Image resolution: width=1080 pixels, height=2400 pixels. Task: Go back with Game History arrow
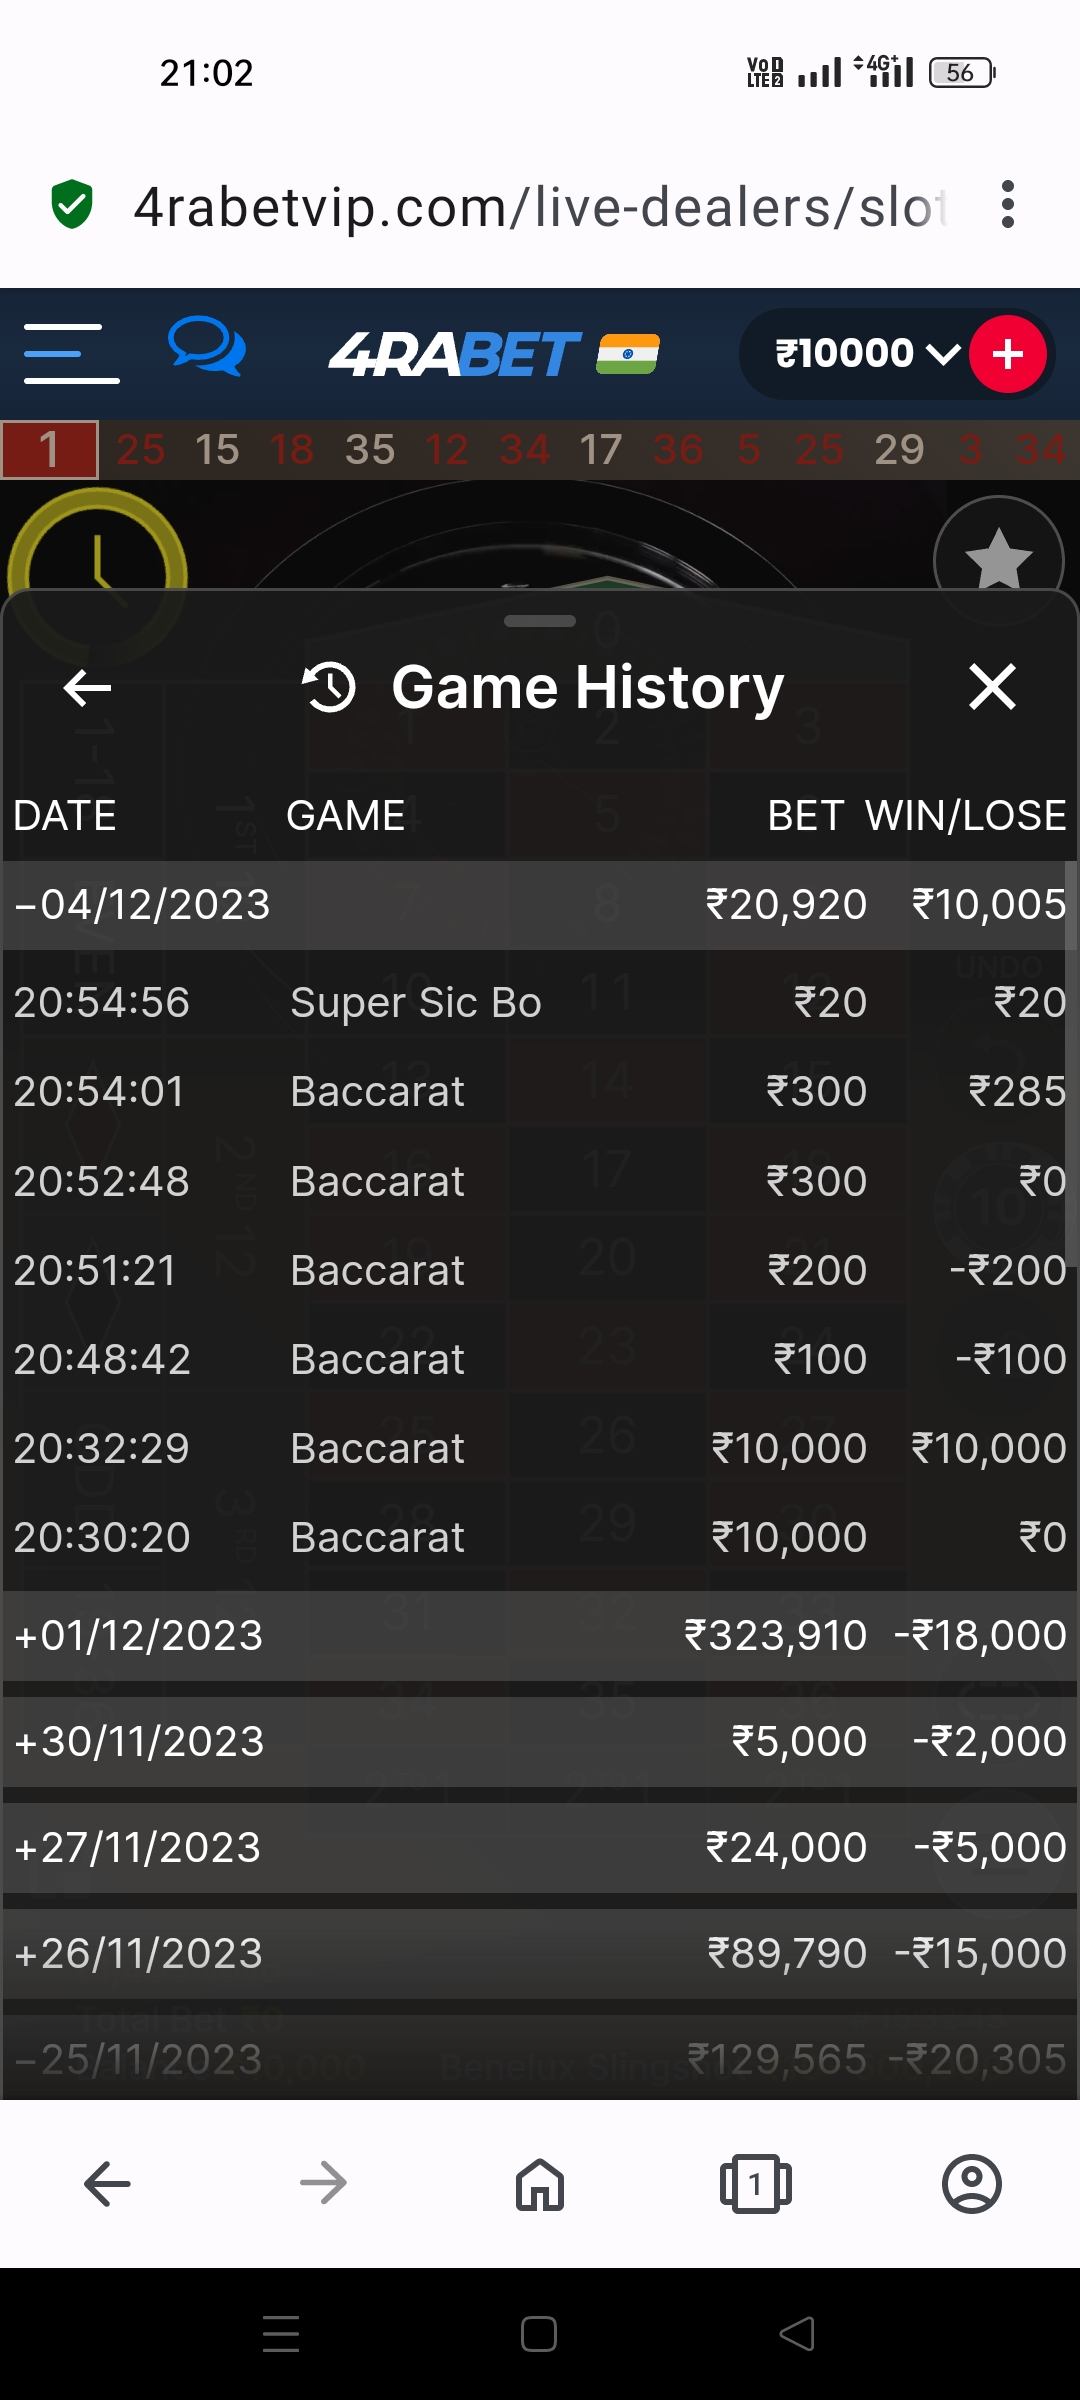87,688
